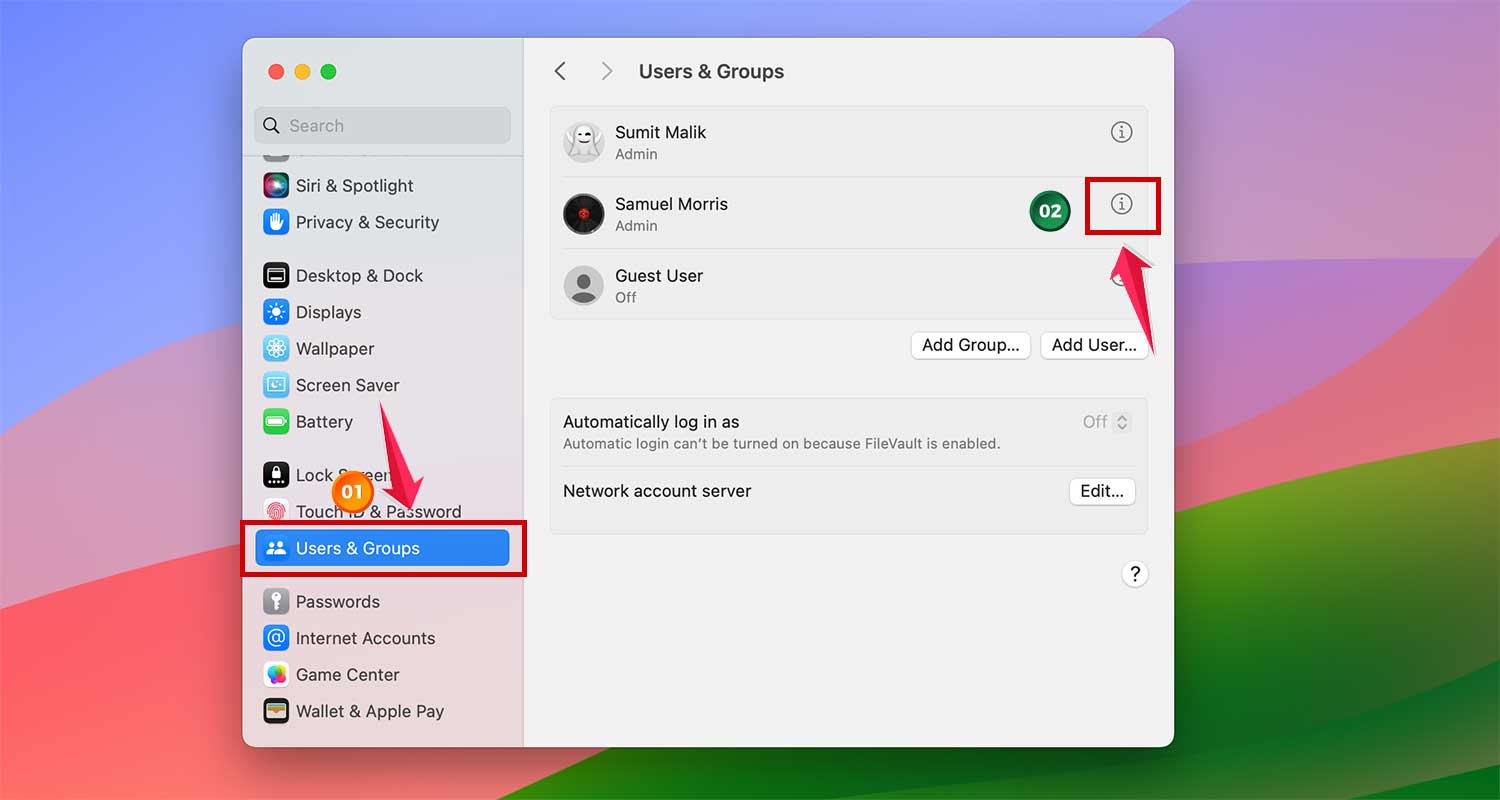This screenshot has height=800, width=1500.
Task: Navigate back using the left chevron
Action: pos(560,71)
